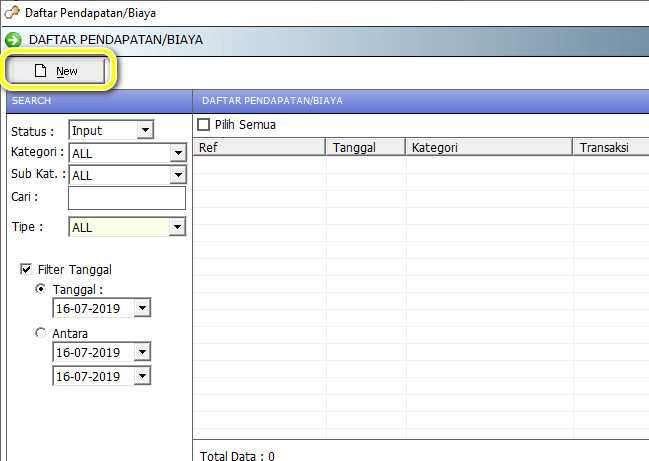The width and height of the screenshot is (649, 461).
Task: Click the green arrow icon in header
Action: coord(13,40)
